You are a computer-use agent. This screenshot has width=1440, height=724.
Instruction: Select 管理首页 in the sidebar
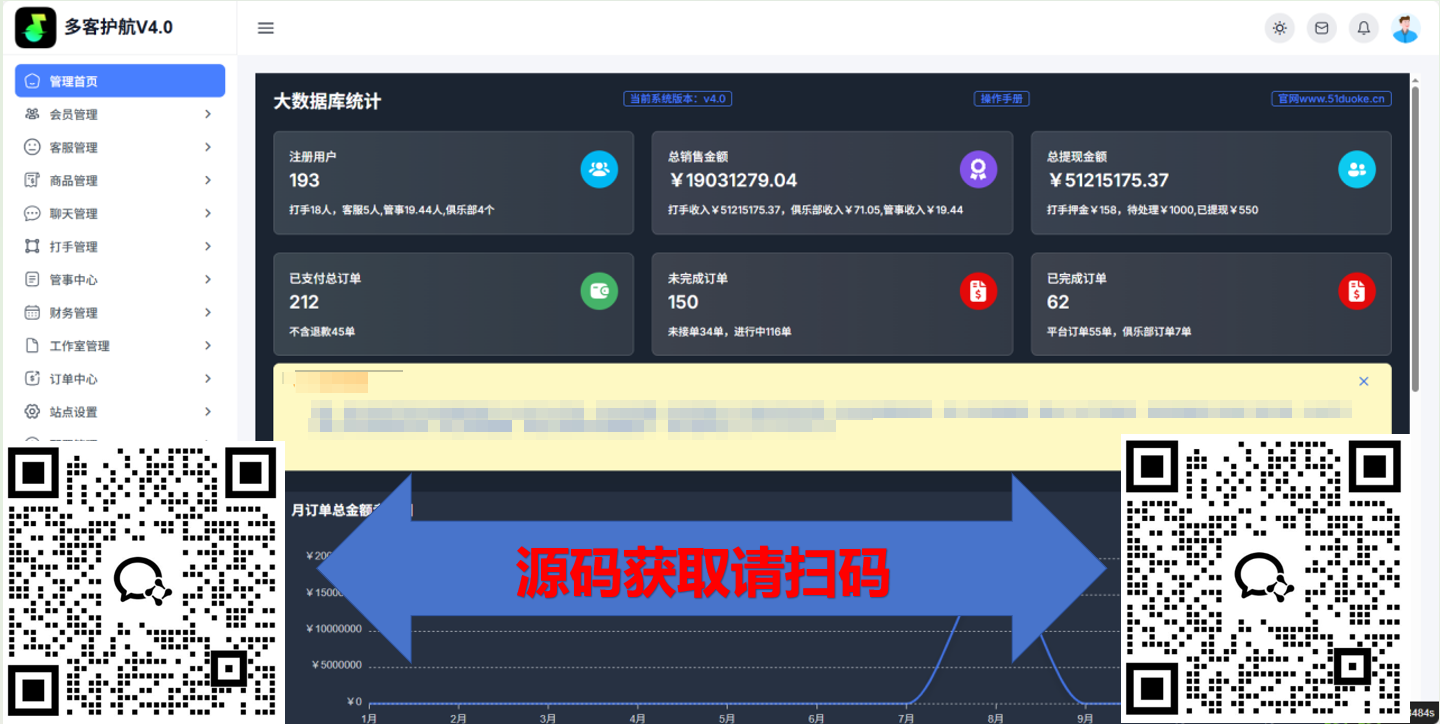120,81
